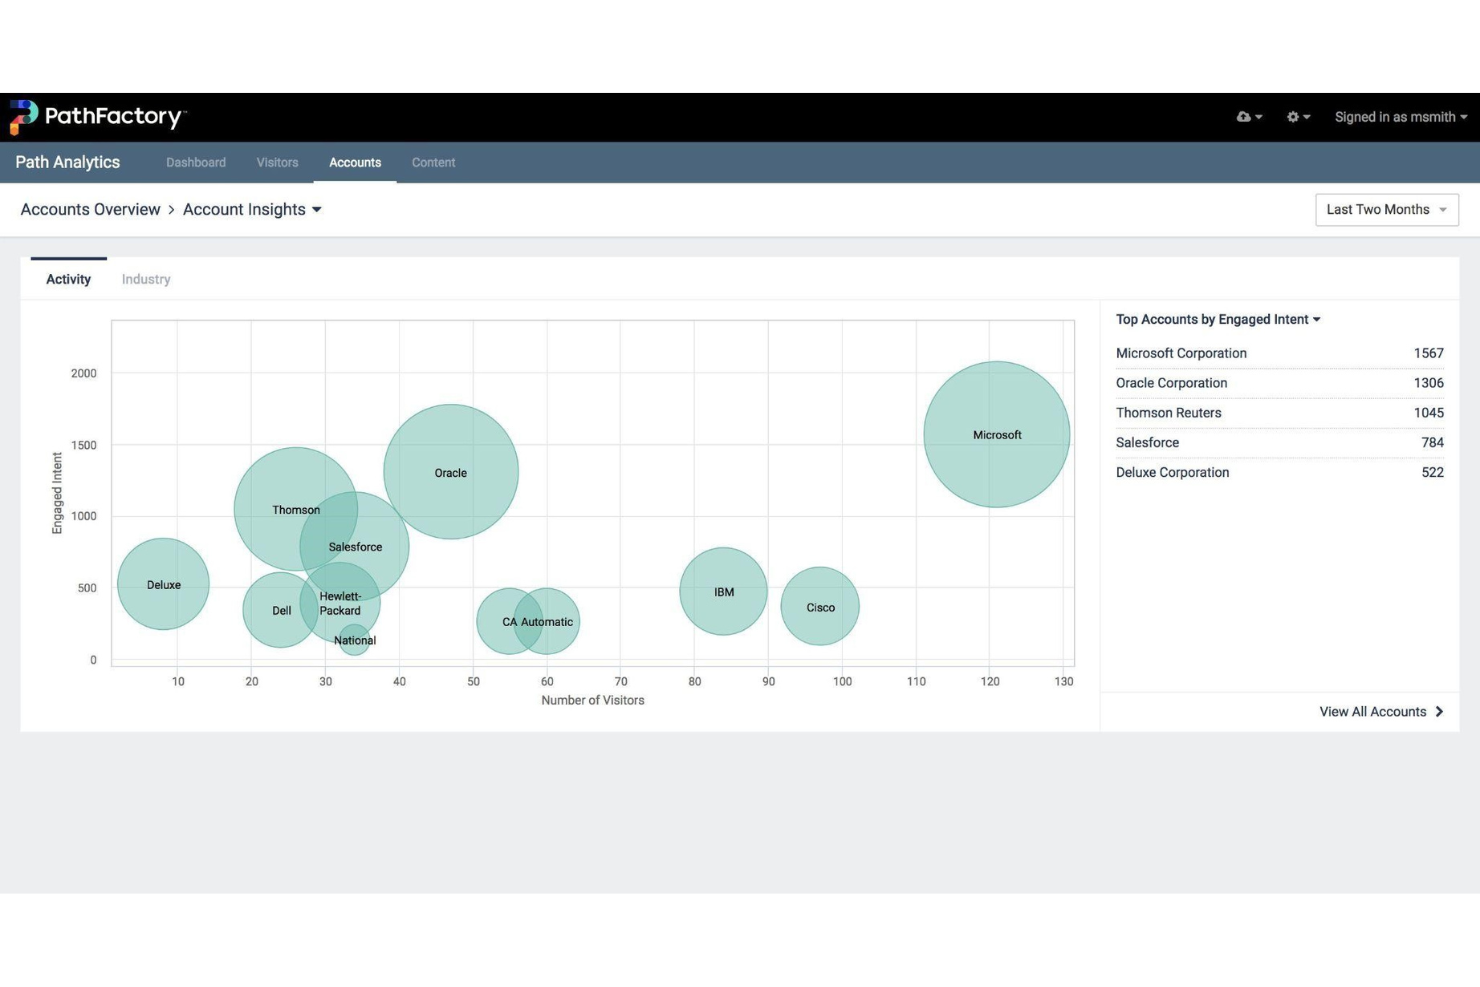
Task: Open View All Accounts link
Action: pyautogui.click(x=1372, y=711)
